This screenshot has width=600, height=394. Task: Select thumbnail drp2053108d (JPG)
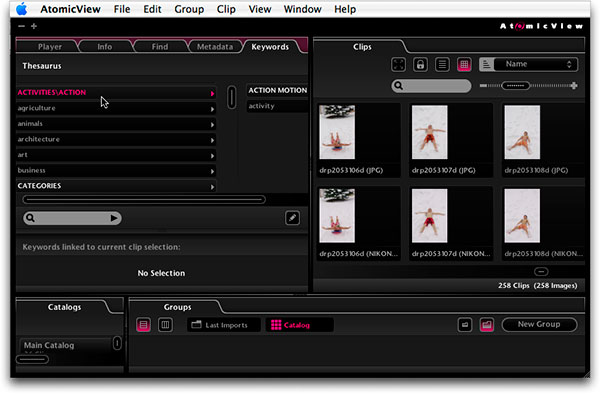pyautogui.click(x=522, y=132)
